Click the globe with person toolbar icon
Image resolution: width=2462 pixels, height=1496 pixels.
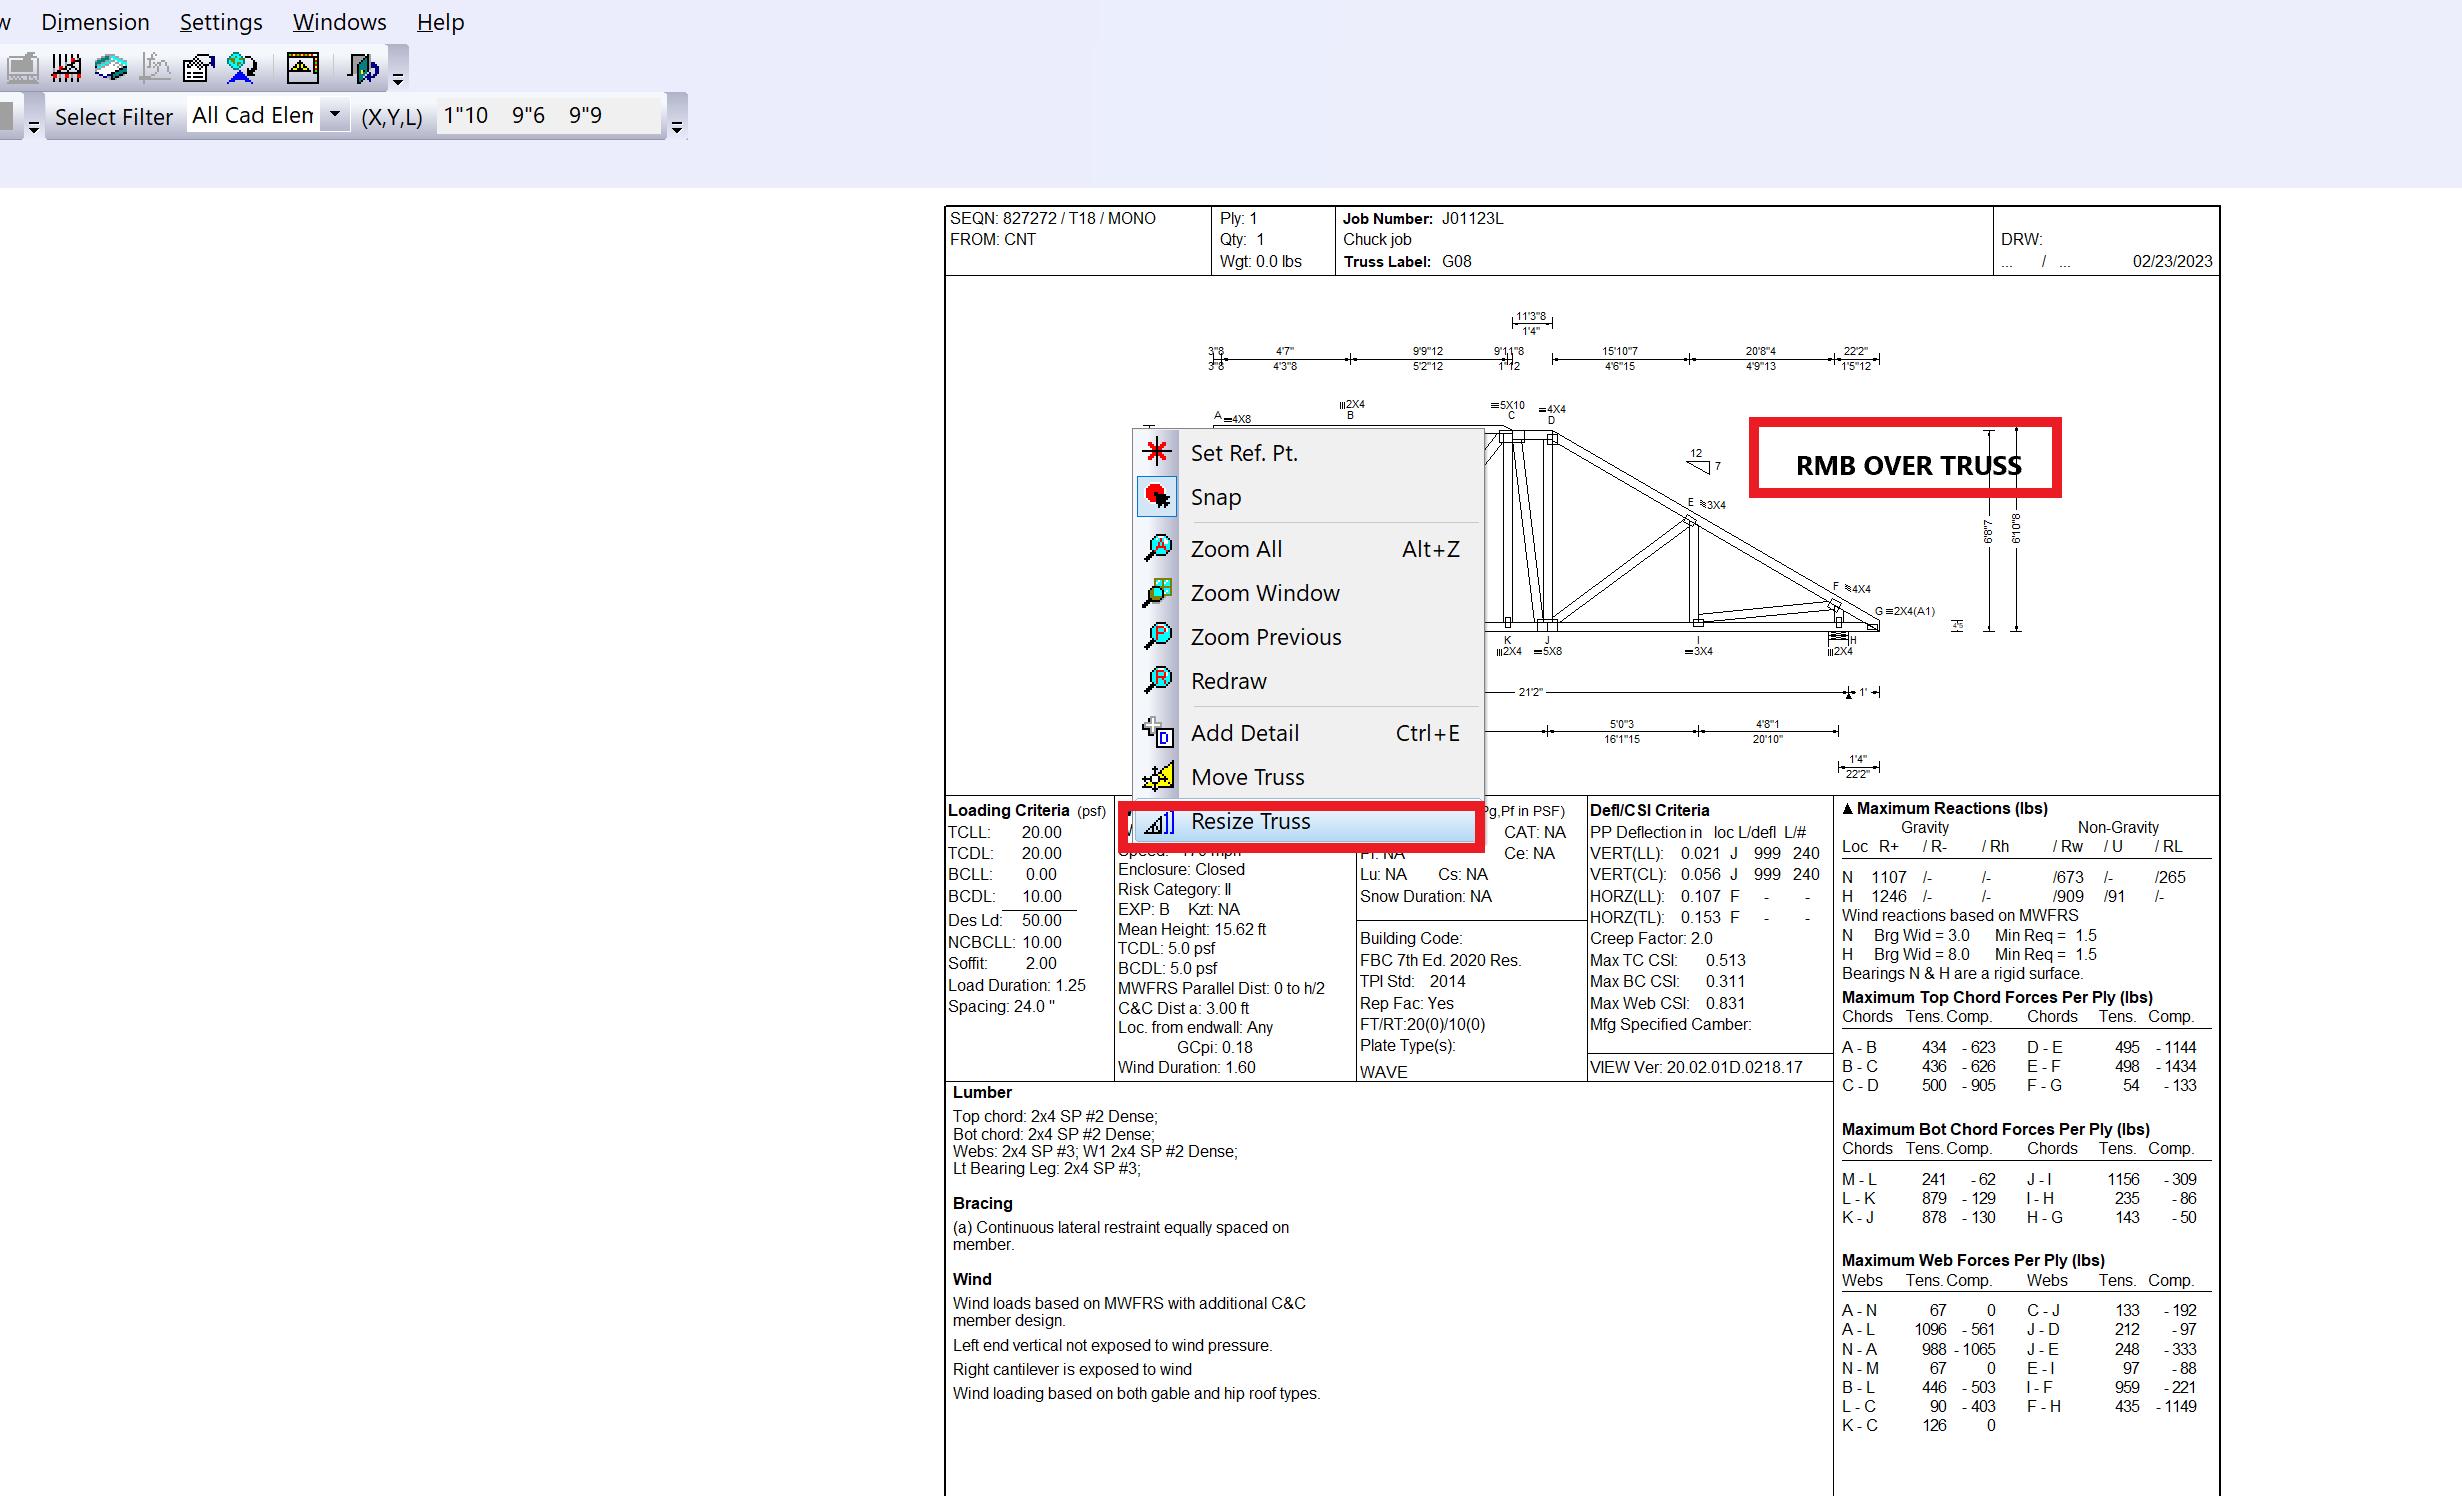pyautogui.click(x=242, y=68)
